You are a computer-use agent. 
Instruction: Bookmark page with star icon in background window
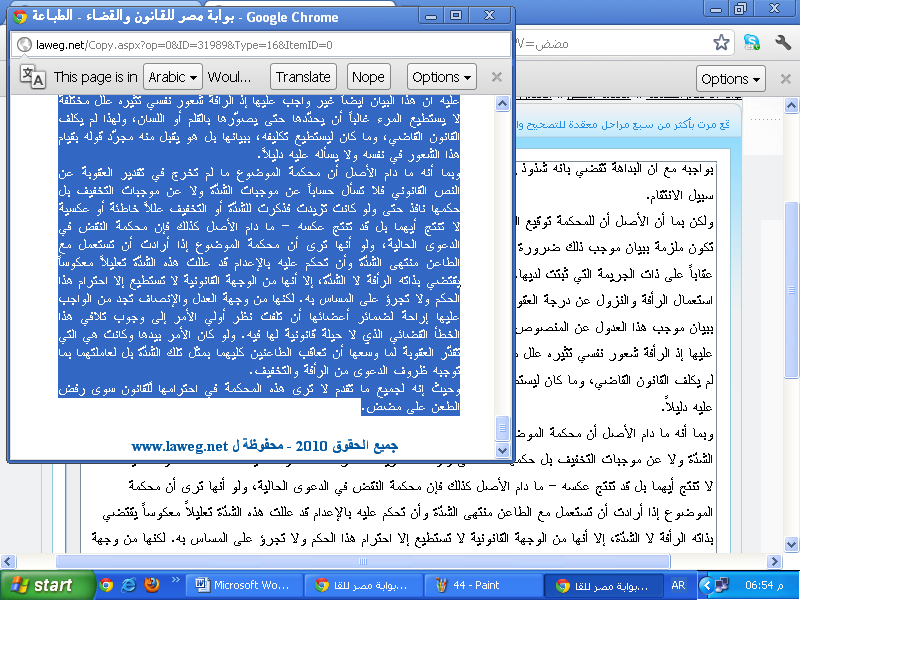(x=721, y=42)
